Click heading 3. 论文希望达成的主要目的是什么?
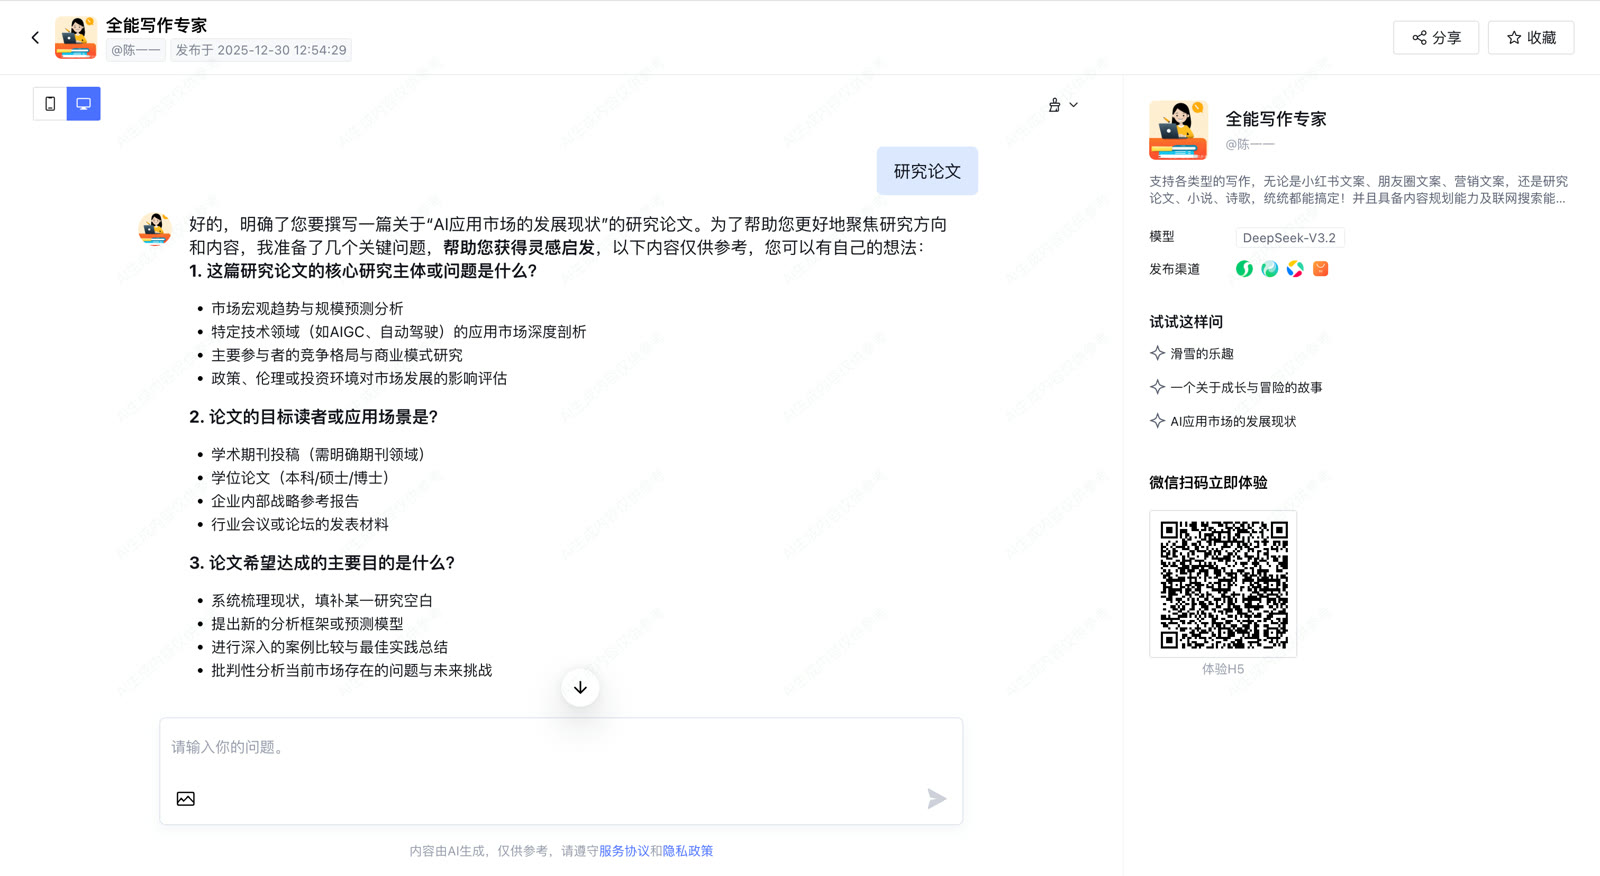Screen dimensions: 1600x876 (322, 563)
